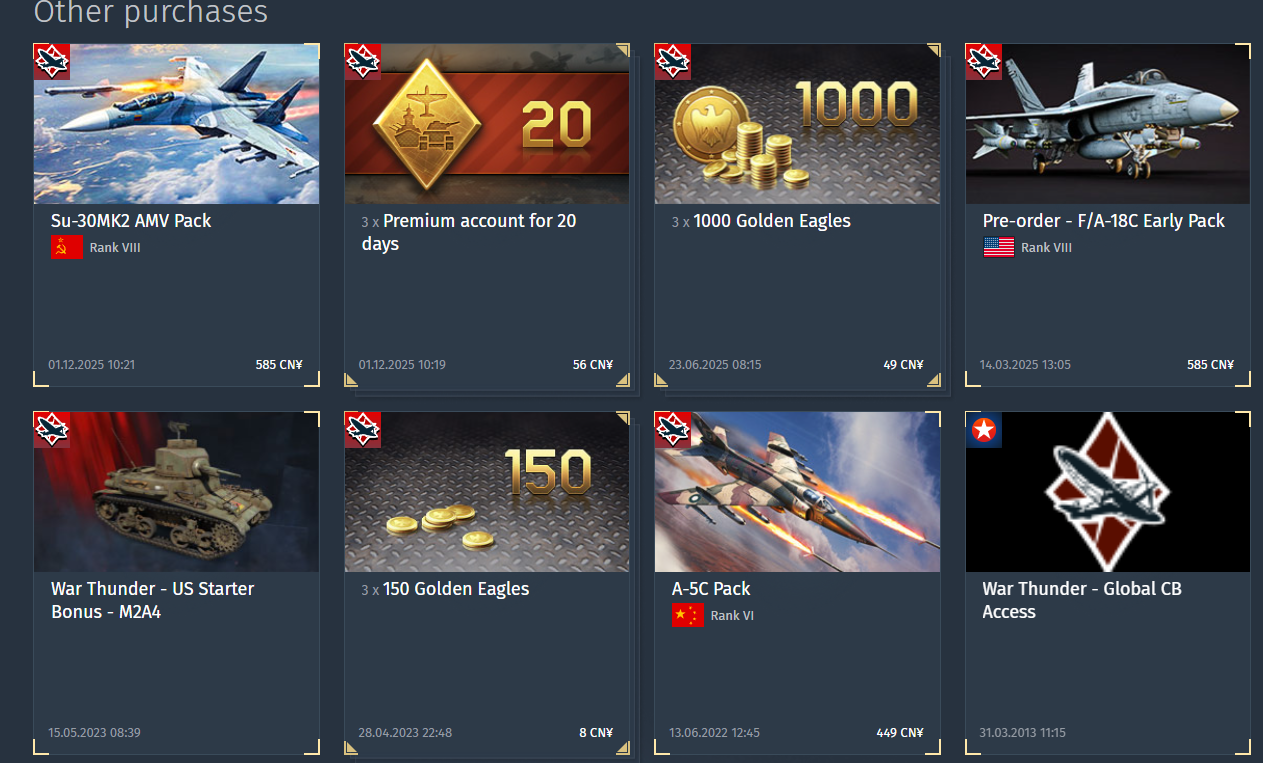This screenshot has height=763, width=1263.
Task: Click the Soviet flag icon under Su-30MK2 AMV Pack
Action: [67, 247]
